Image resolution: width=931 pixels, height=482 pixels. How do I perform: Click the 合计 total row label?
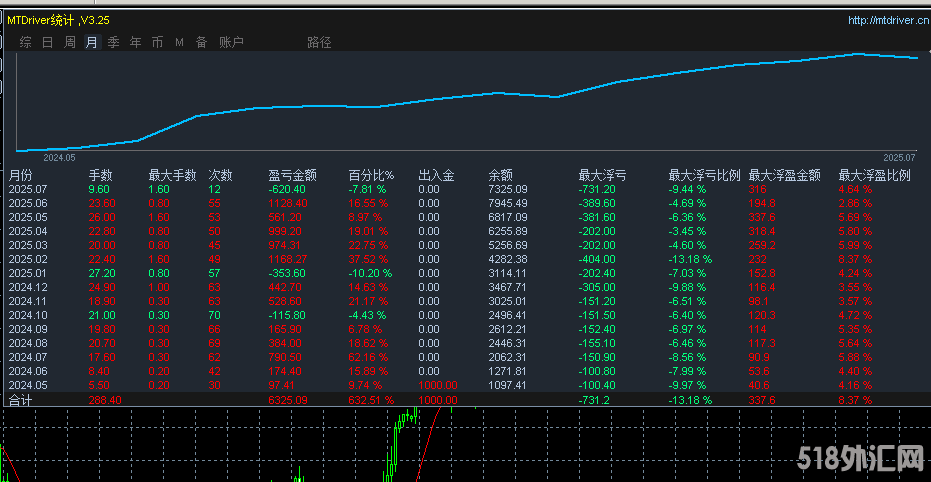(20, 400)
